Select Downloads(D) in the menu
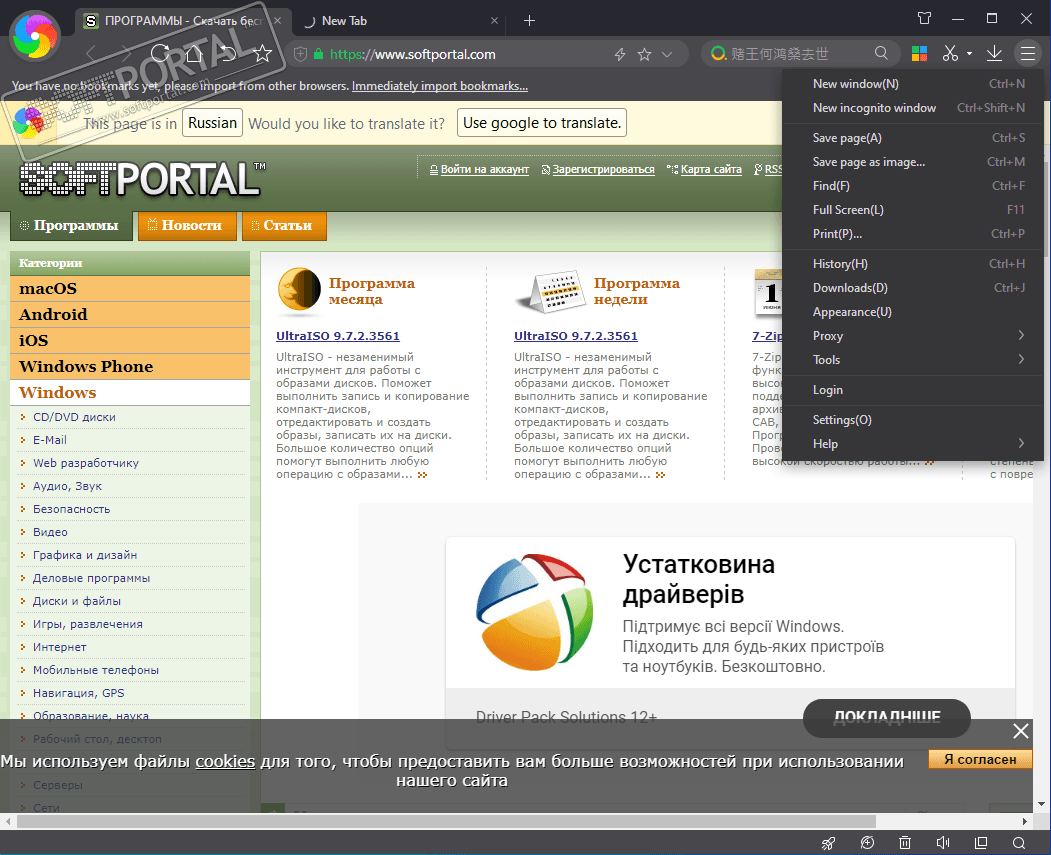Image resolution: width=1051 pixels, height=855 pixels. 912,288
